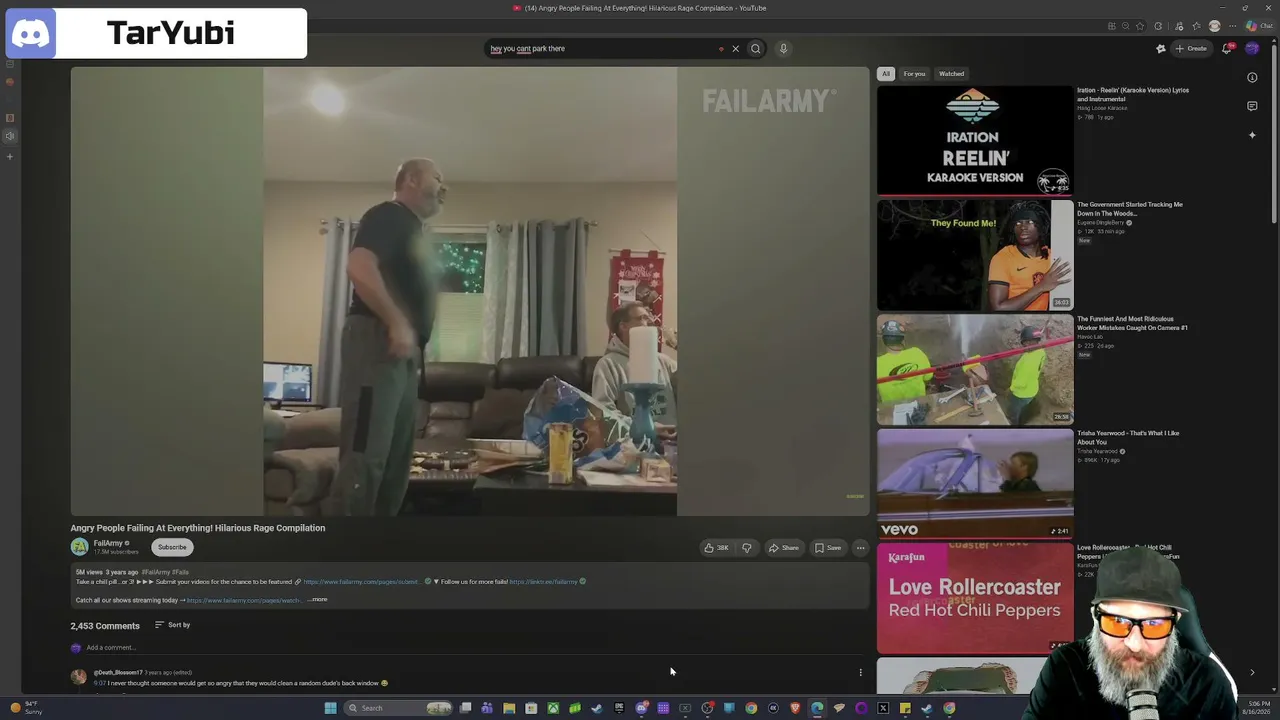Select the All filter chip
Viewport: 1280px width, 720px height.
coord(886,74)
